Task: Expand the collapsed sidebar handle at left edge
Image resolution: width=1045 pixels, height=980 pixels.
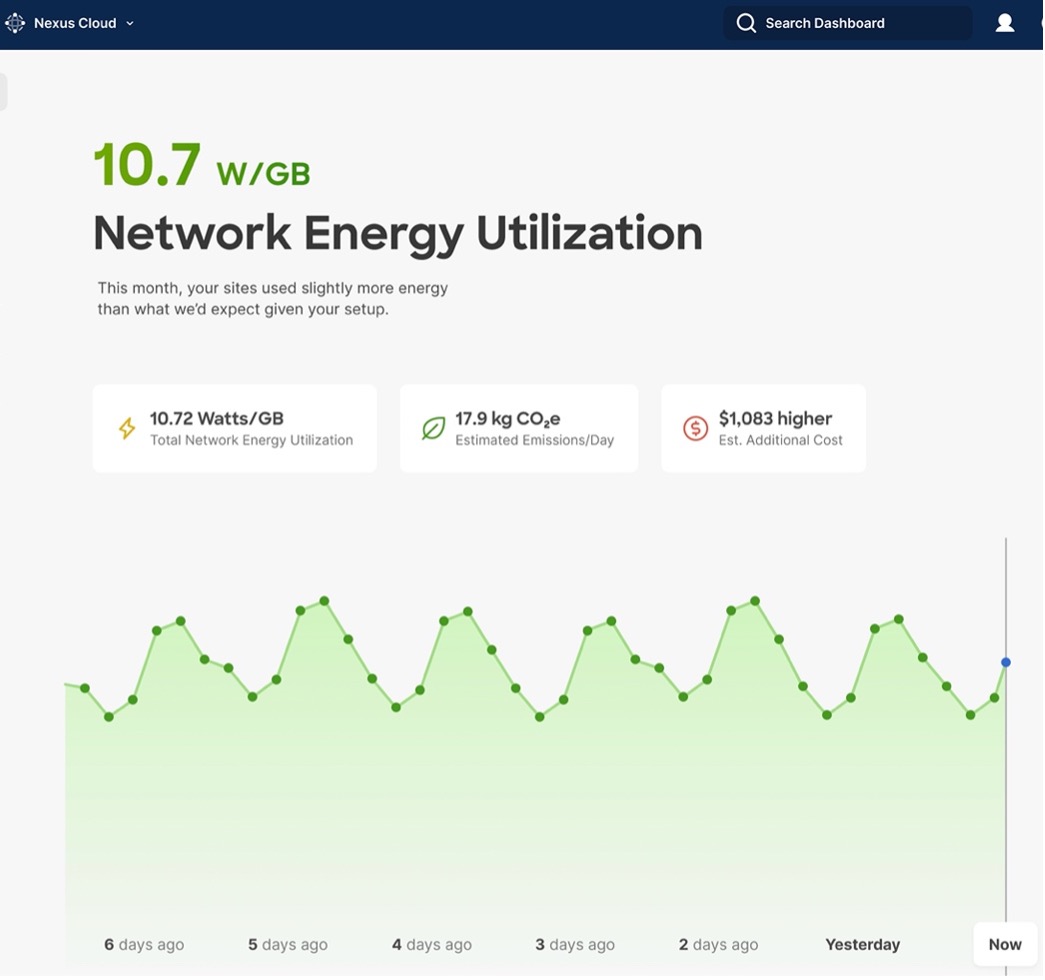Action: point(3,92)
